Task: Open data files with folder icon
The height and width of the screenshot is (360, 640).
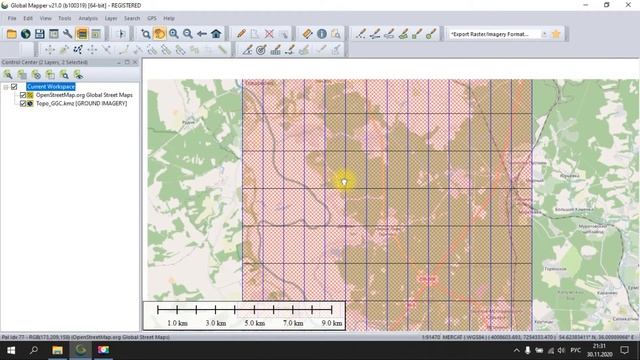Action: tap(11, 34)
